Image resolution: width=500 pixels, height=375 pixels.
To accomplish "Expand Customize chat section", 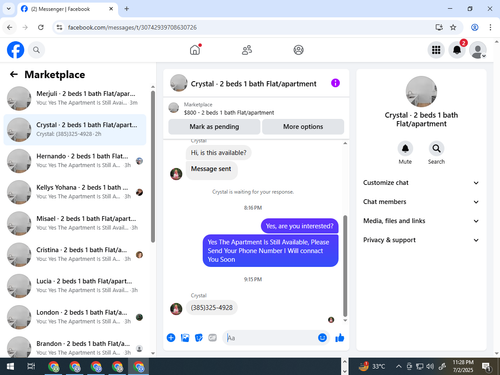I will pos(421,183).
